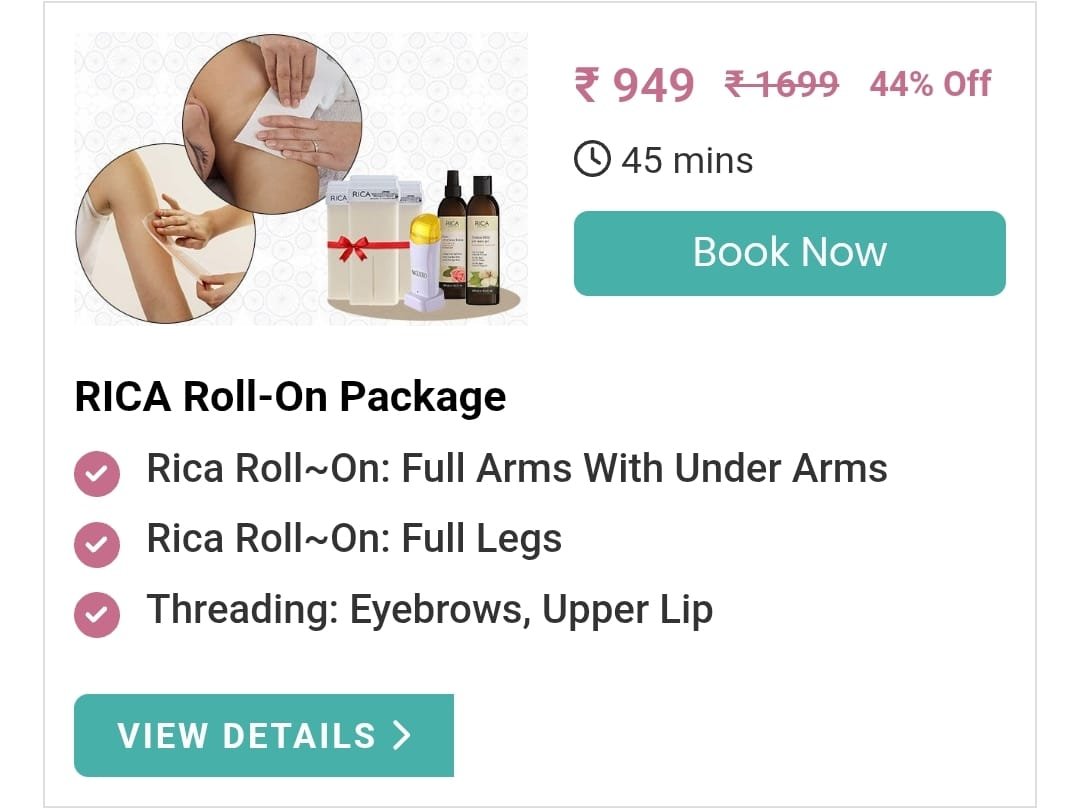Select the RICA Roll-On Package title
This screenshot has width=1080, height=810.
pos(290,397)
